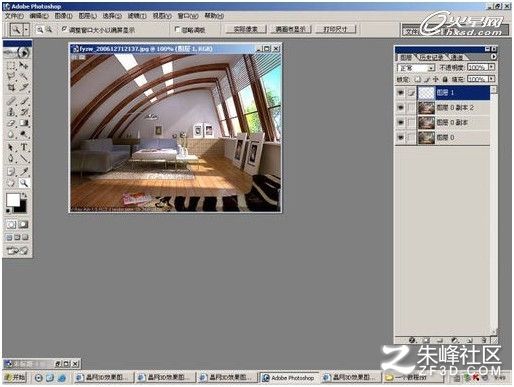Screen dimensions: 514x387
Task: Click the white foreground color swatch
Action: coord(13,200)
